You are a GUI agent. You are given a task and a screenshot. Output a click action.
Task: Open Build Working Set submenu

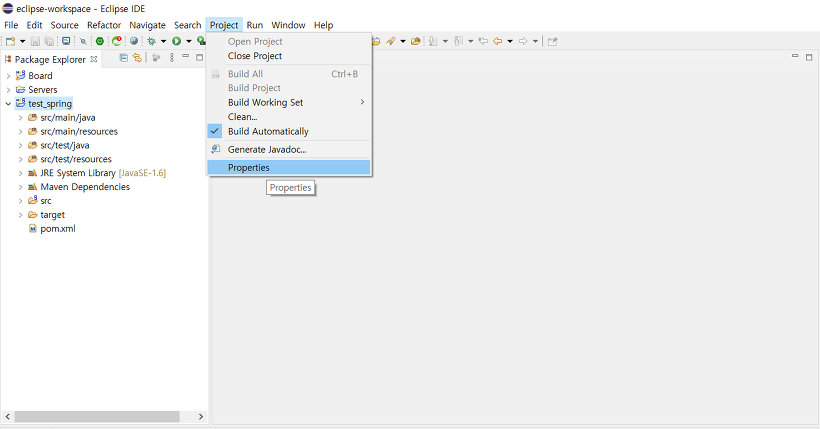click(289, 103)
